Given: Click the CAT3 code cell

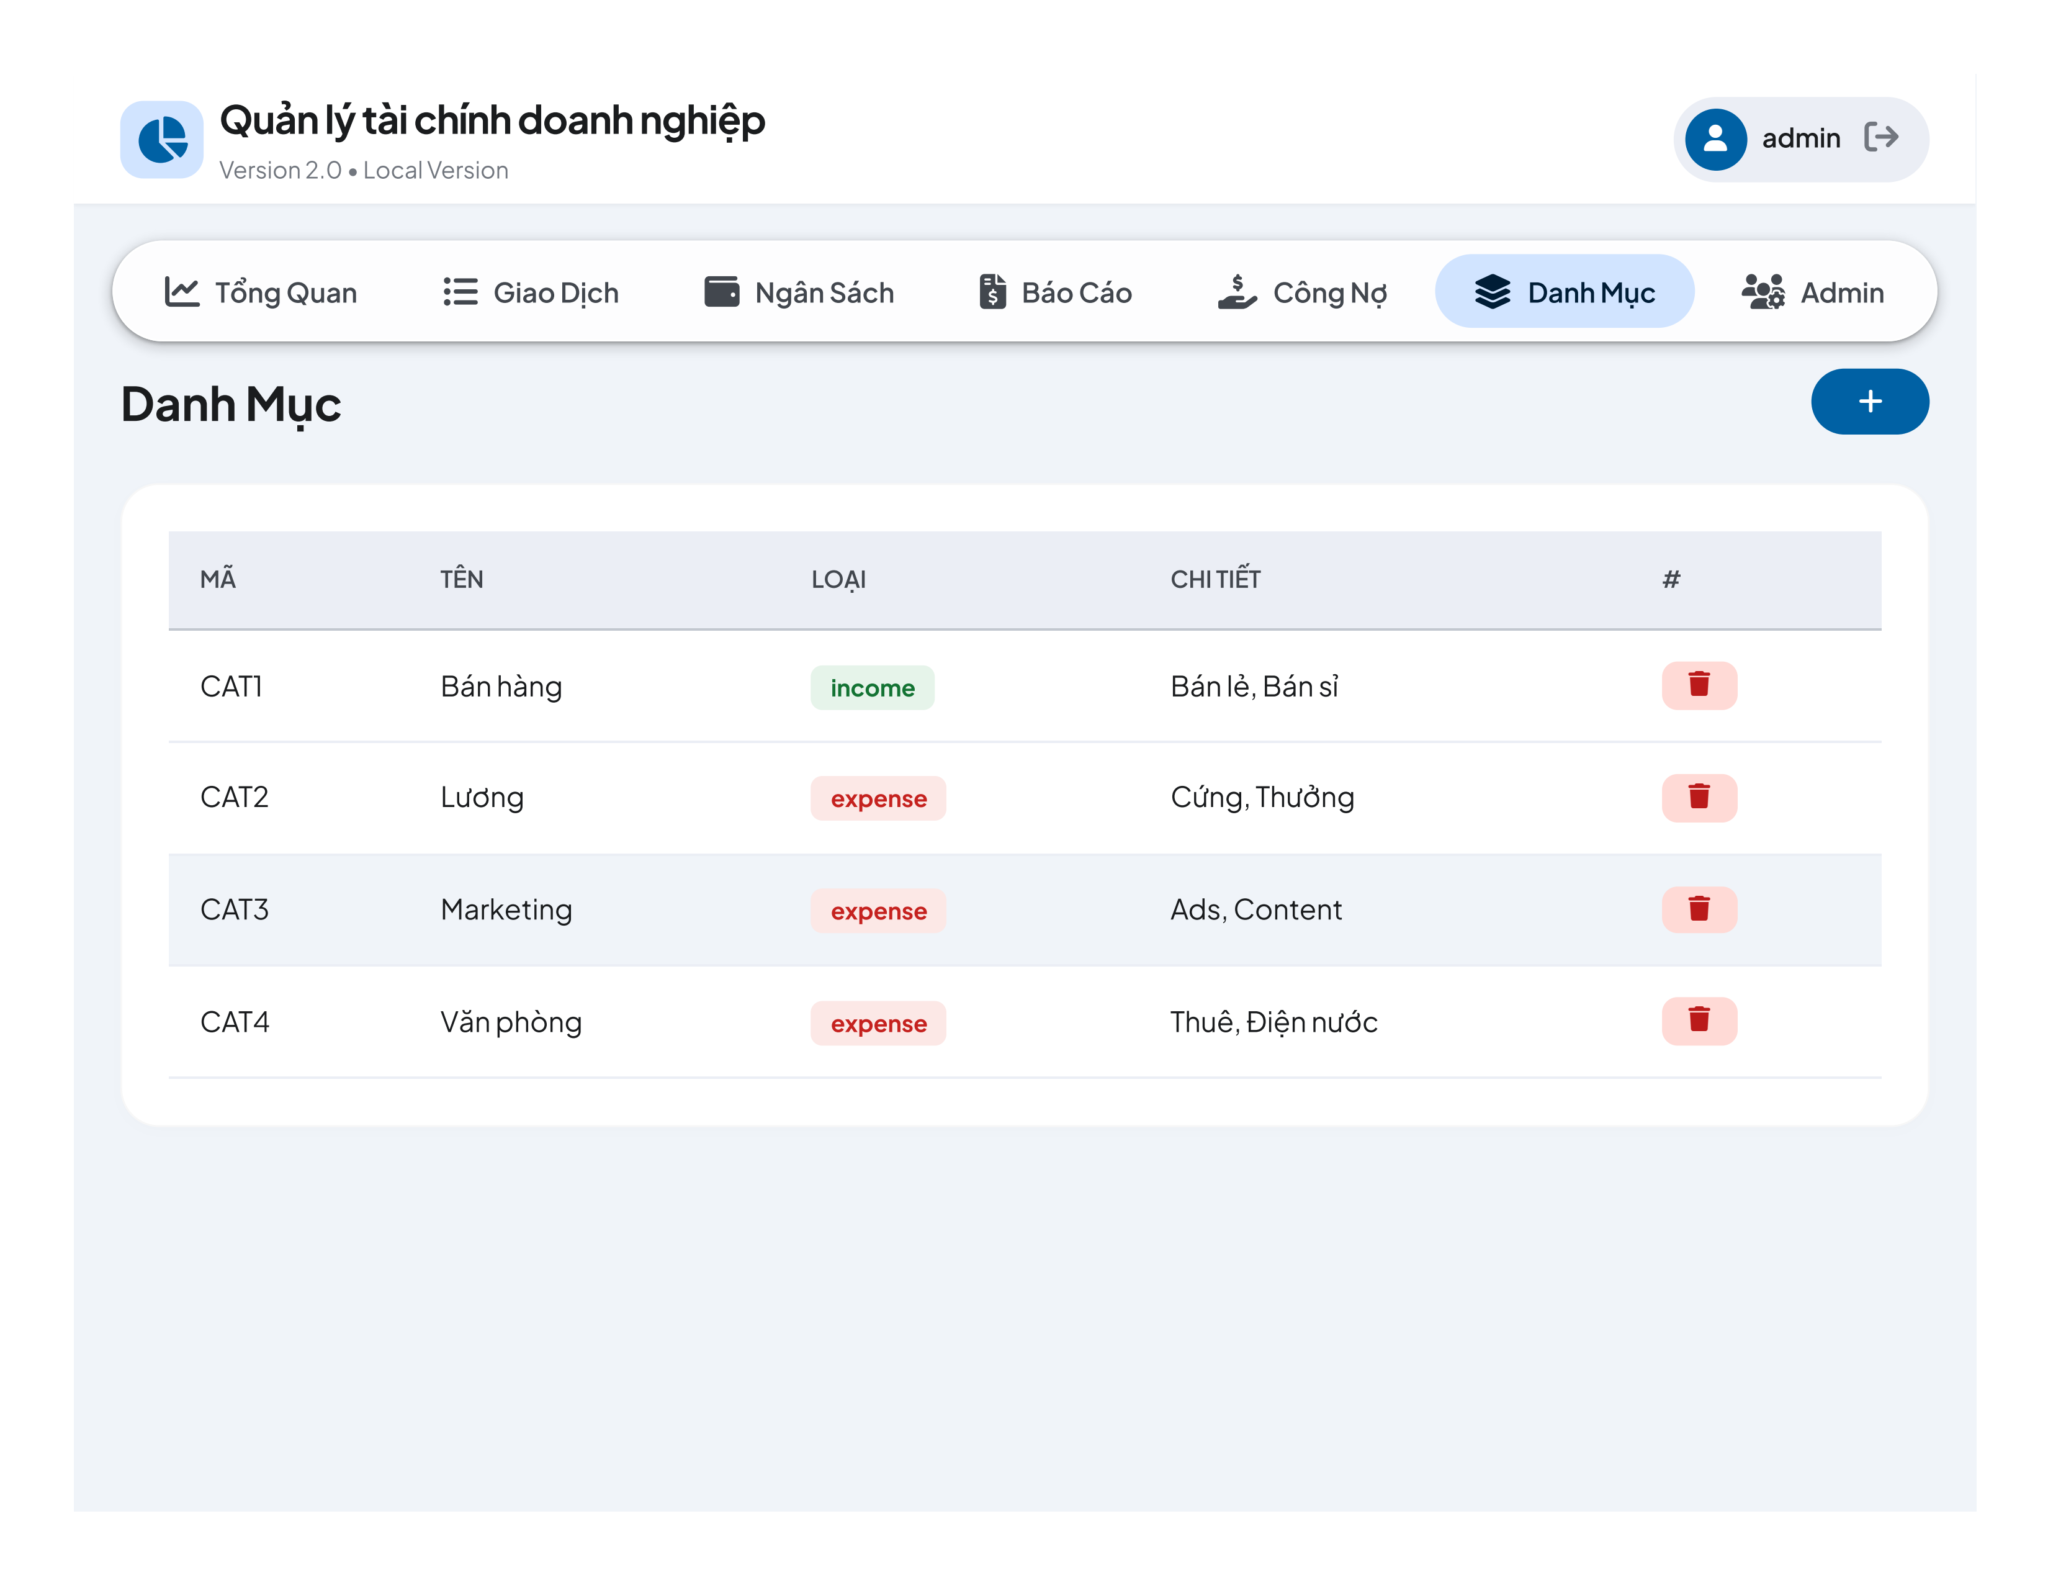Looking at the screenshot, I should [234, 909].
